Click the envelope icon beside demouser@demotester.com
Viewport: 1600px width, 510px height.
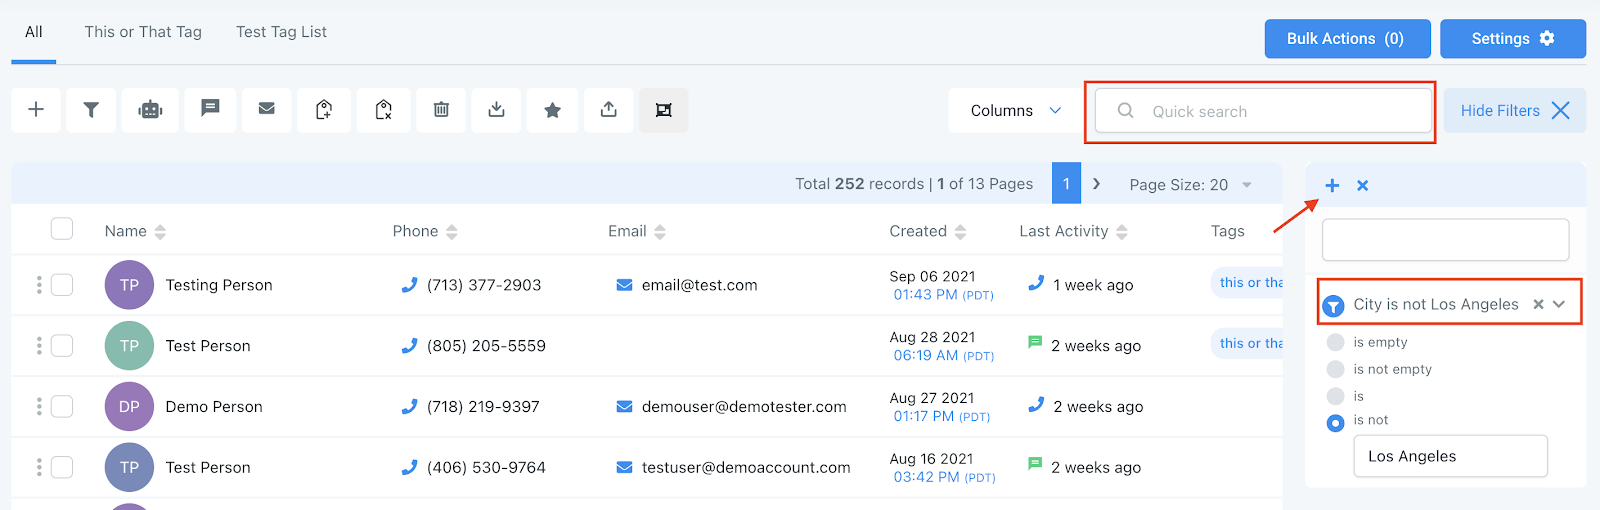[x=624, y=407]
